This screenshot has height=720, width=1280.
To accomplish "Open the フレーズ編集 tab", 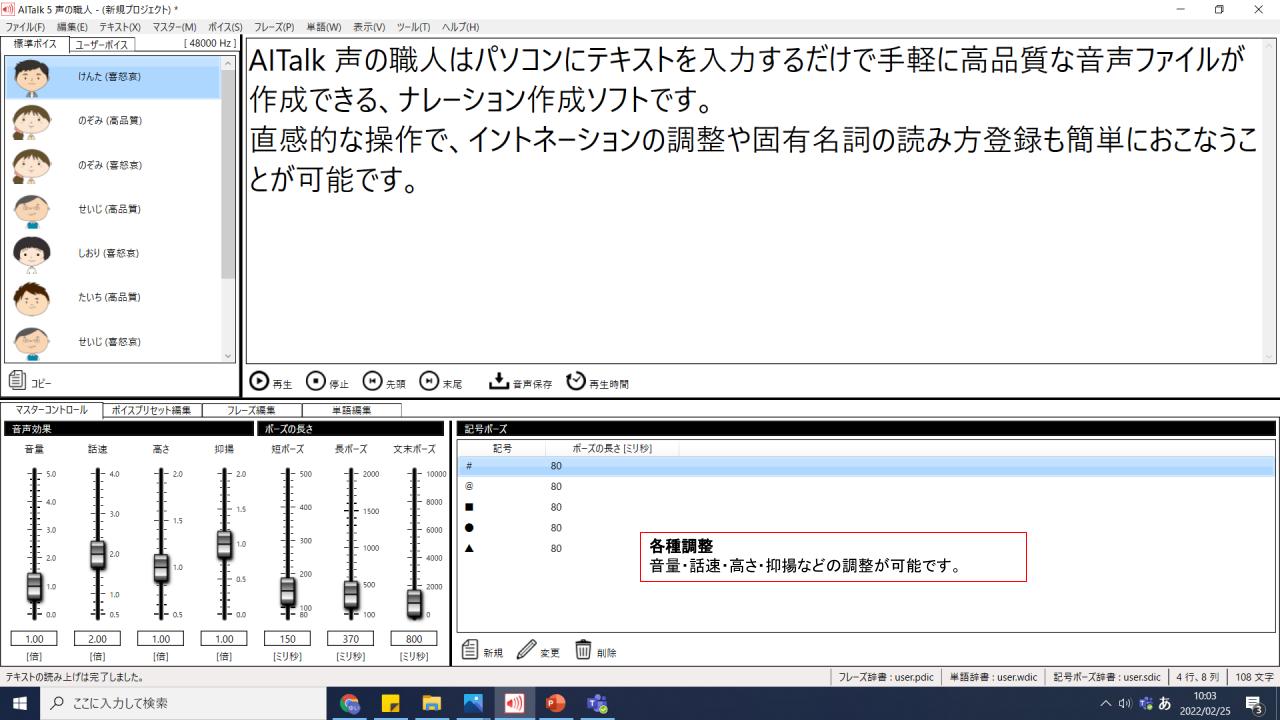I will pyautogui.click(x=253, y=409).
